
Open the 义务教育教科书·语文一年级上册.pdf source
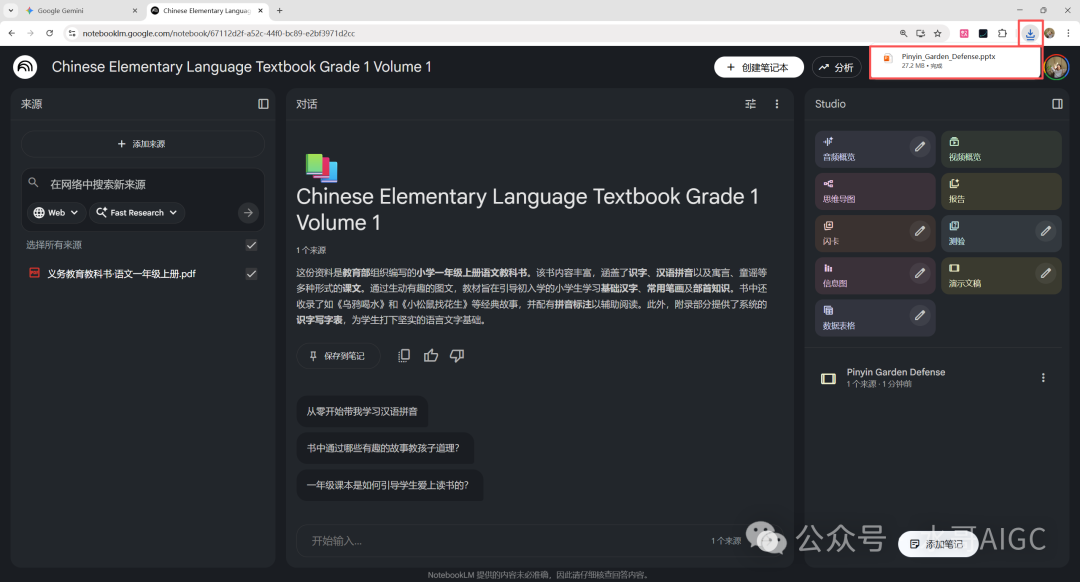(121, 274)
